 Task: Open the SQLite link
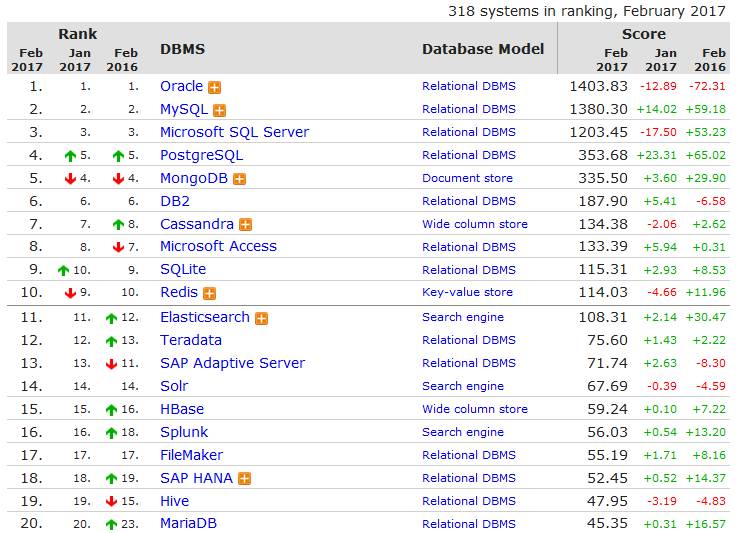point(183,269)
